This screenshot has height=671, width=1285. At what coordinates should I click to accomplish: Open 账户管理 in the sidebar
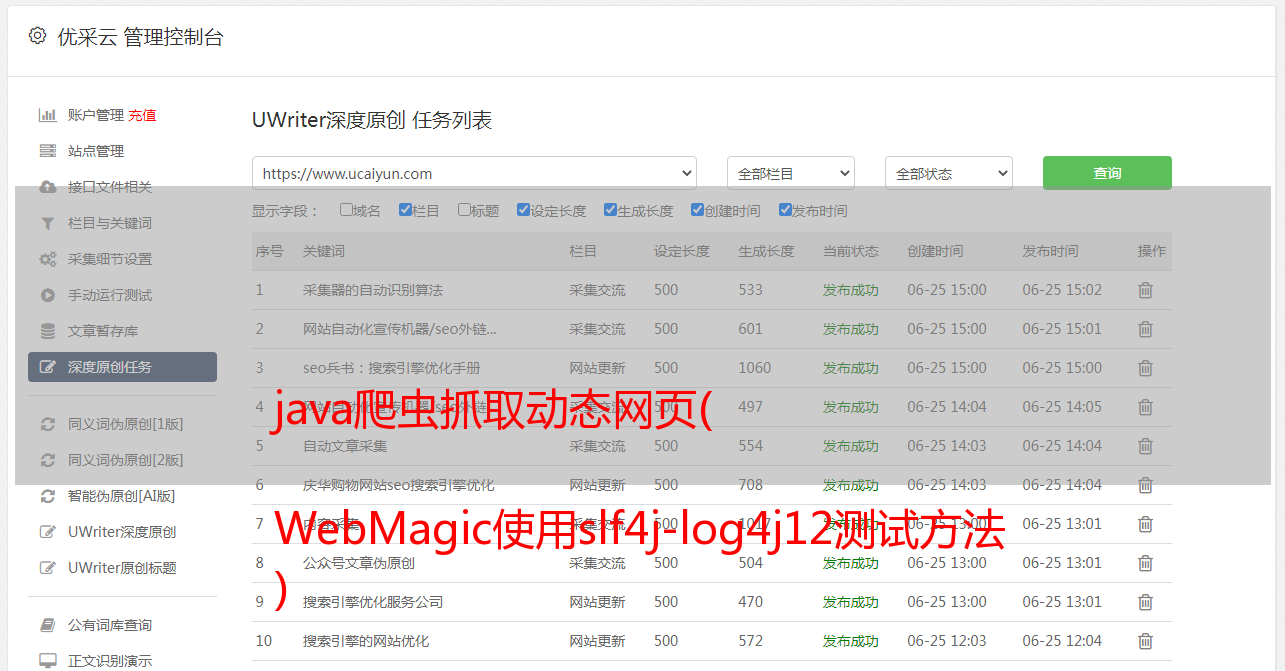(95, 115)
